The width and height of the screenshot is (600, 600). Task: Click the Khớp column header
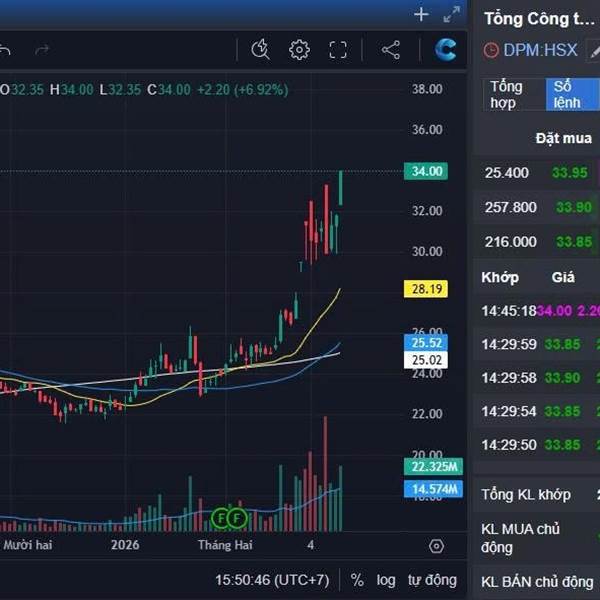(500, 277)
